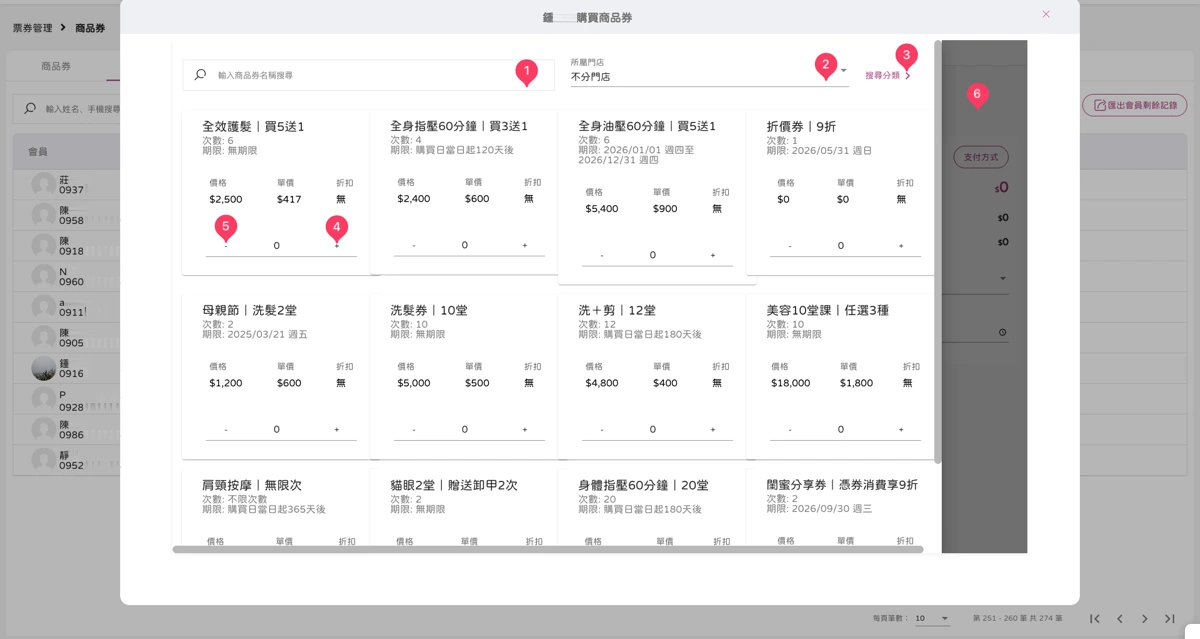Click the $2,500 price of 全效護髮
1200x639 pixels.
[x=226, y=199]
